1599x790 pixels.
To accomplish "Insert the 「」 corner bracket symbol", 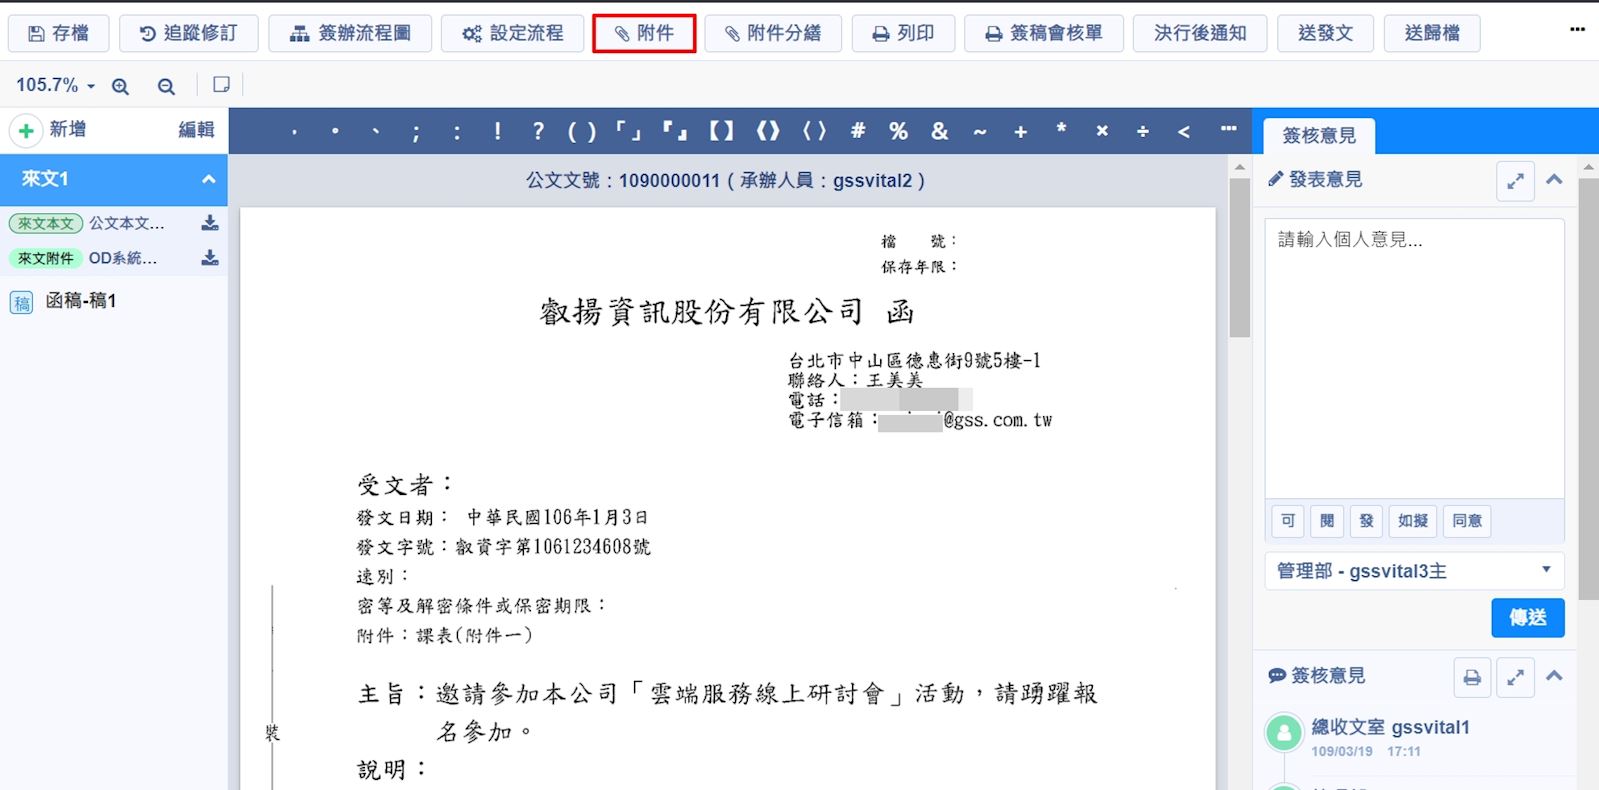I will click(628, 131).
